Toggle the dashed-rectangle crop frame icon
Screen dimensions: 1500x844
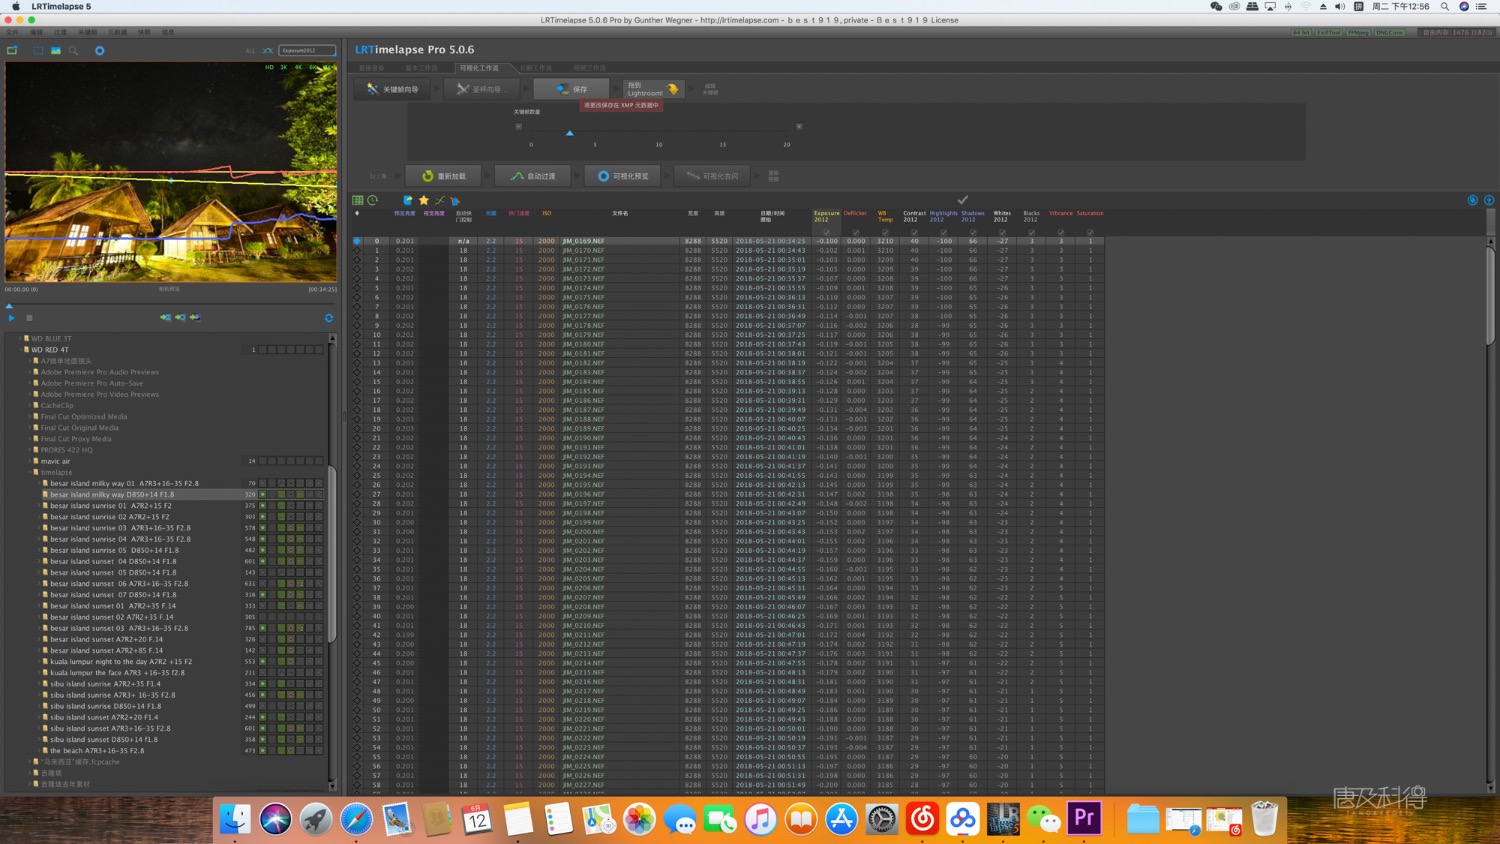point(38,50)
